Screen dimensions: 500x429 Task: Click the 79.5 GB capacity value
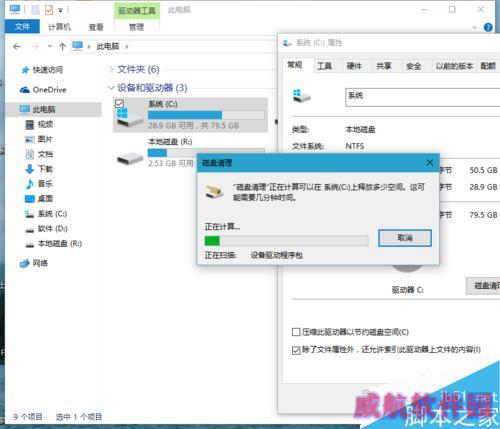point(483,215)
